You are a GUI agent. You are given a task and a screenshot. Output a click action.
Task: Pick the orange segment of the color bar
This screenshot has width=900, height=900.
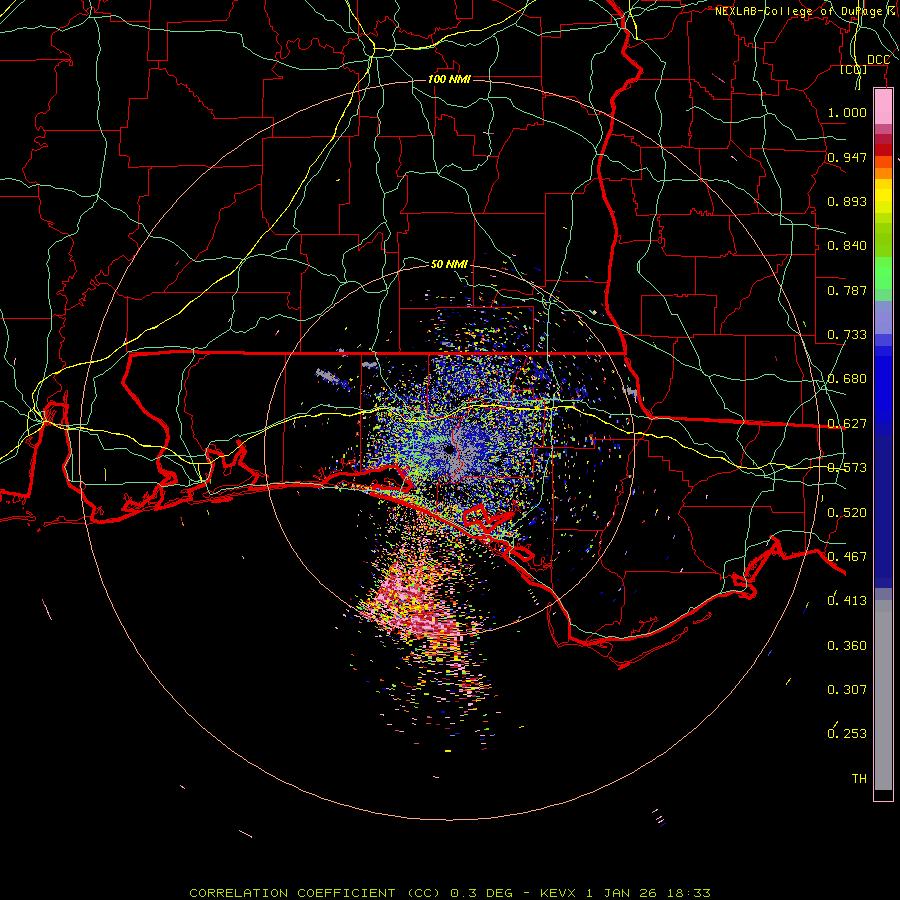pyautogui.click(x=883, y=173)
